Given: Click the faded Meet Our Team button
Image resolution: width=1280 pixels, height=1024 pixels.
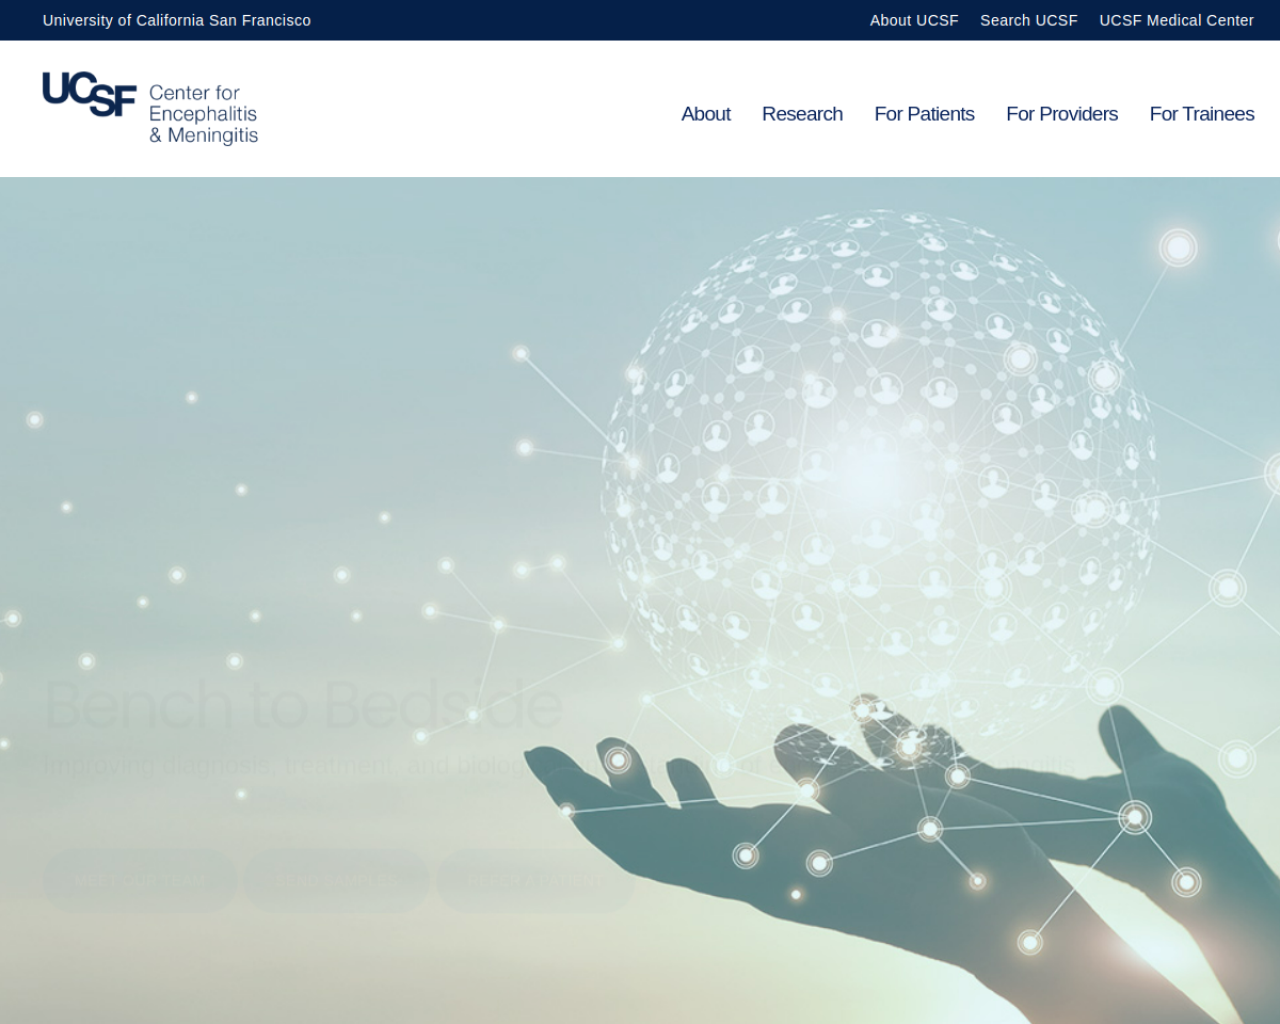Looking at the screenshot, I should pos(140,881).
